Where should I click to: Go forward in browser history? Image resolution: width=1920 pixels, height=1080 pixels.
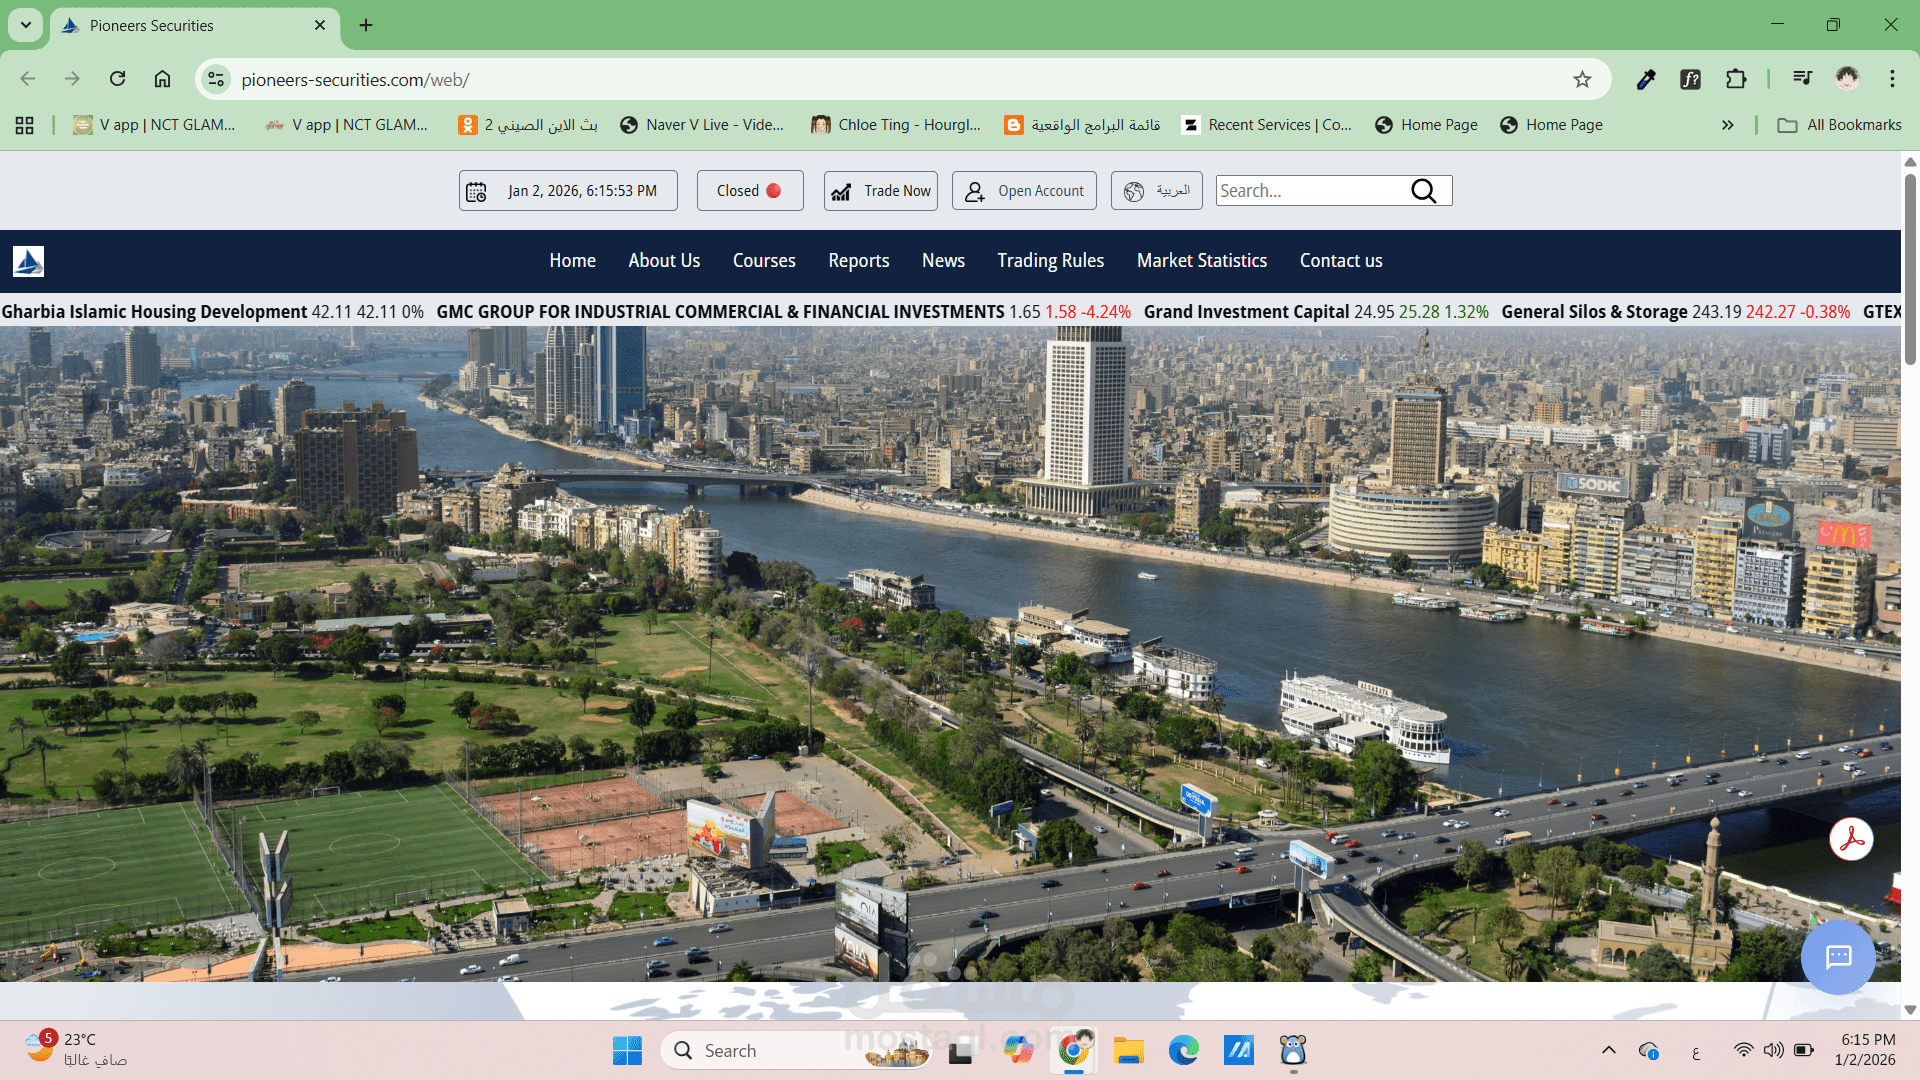click(x=72, y=79)
